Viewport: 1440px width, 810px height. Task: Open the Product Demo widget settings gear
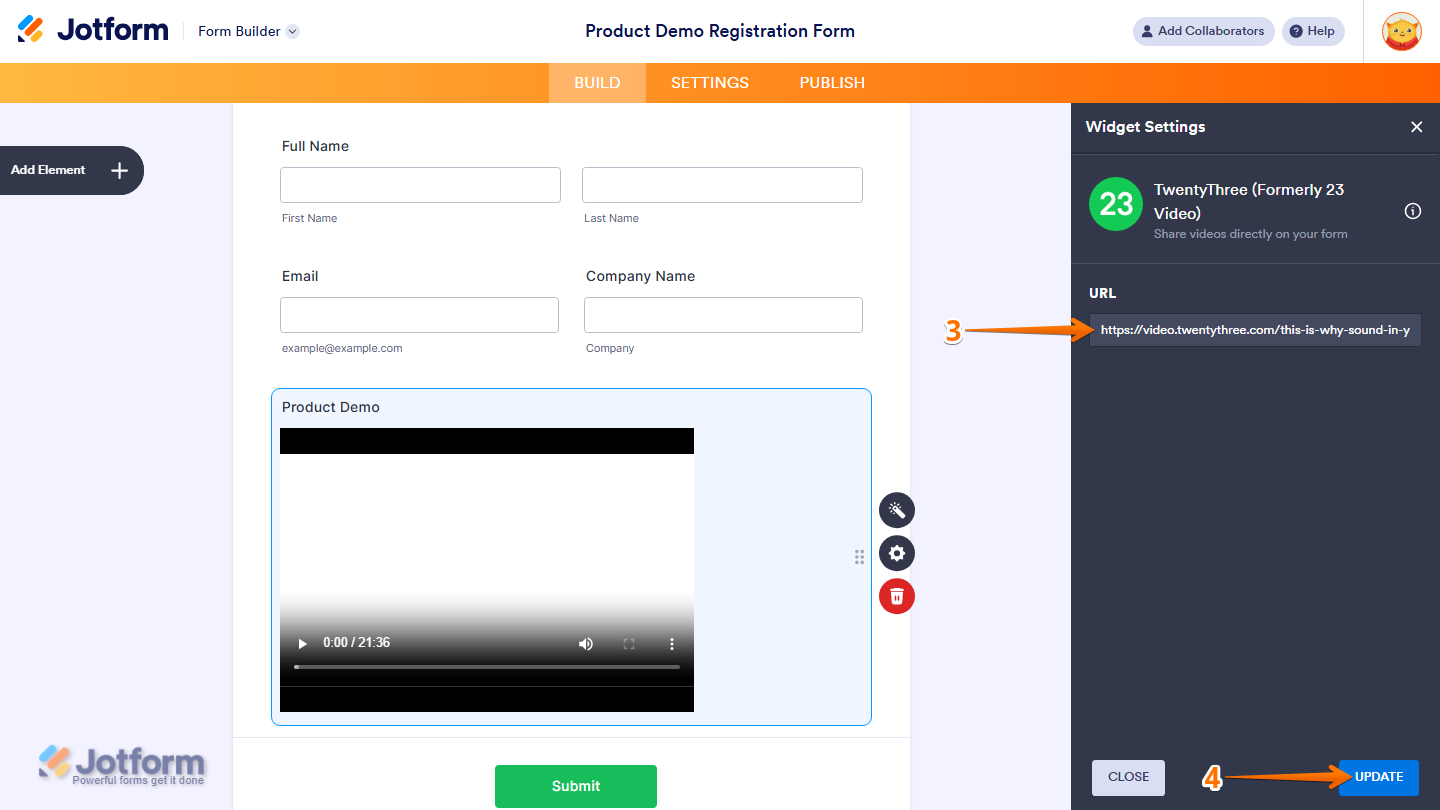[896, 553]
